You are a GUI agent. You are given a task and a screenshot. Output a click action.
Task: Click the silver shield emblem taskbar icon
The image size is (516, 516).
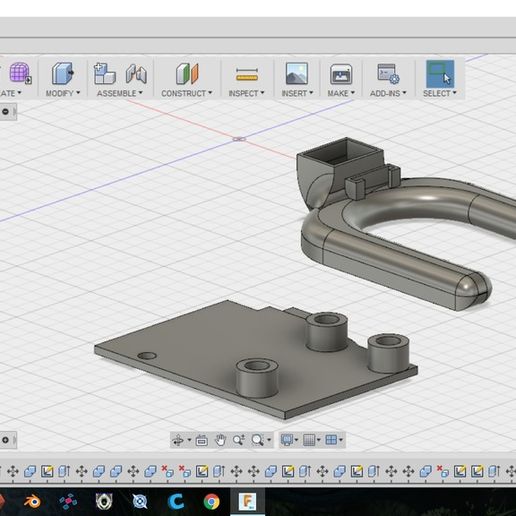pyautogui.click(x=104, y=502)
